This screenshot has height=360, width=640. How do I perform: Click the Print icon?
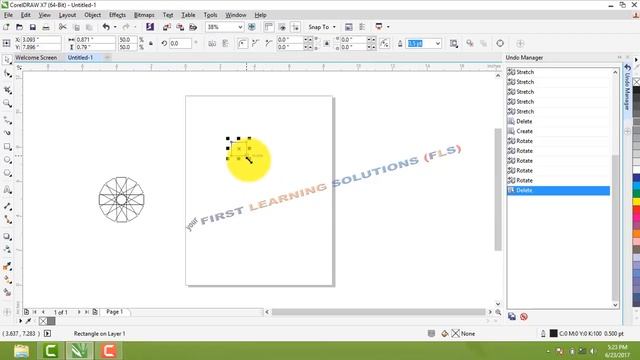click(46, 27)
